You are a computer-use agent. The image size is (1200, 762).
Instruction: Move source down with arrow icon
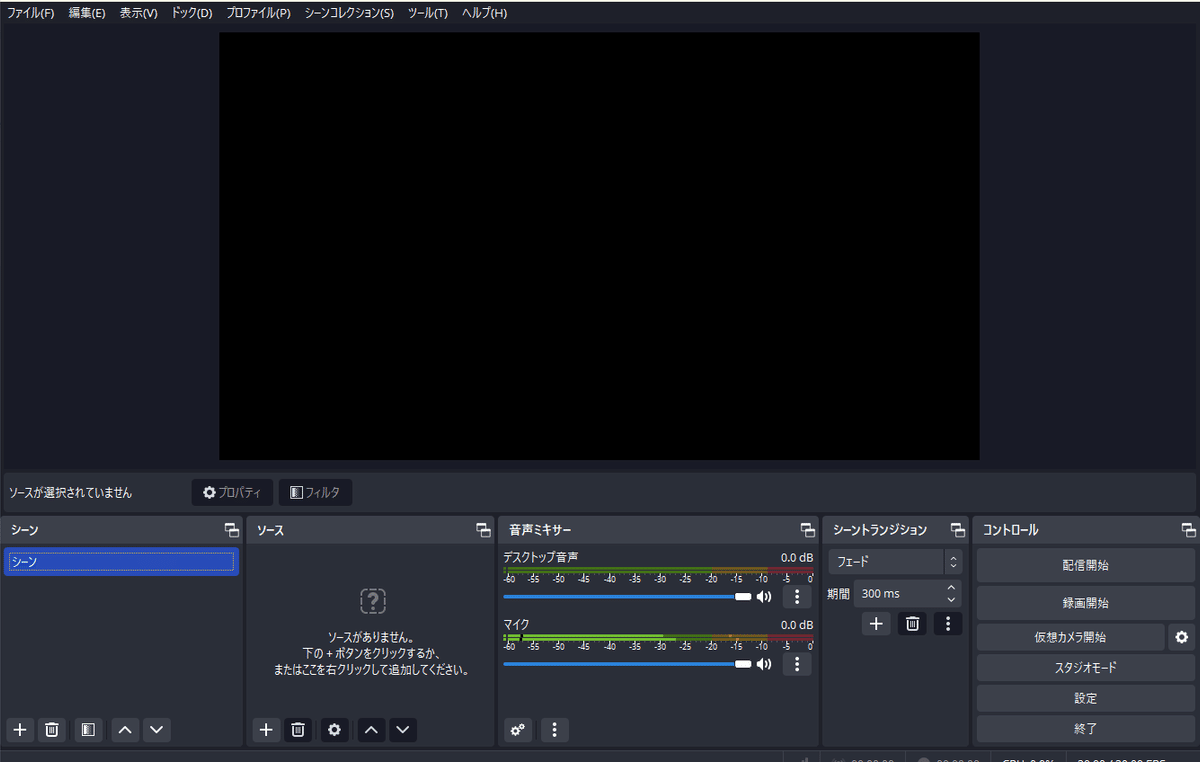403,730
